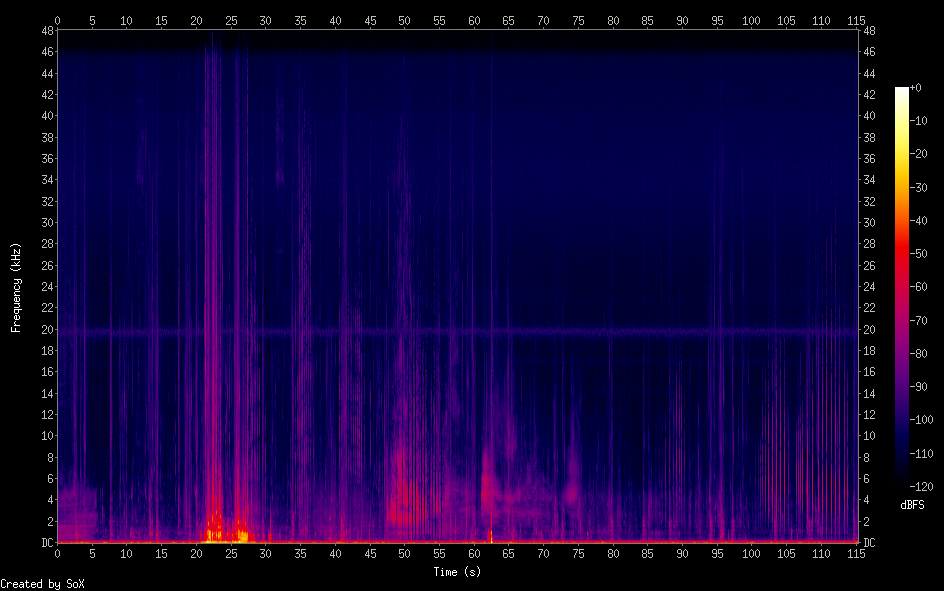
Task: Click the 0 tick on the bottom time axis
Action: (57, 553)
